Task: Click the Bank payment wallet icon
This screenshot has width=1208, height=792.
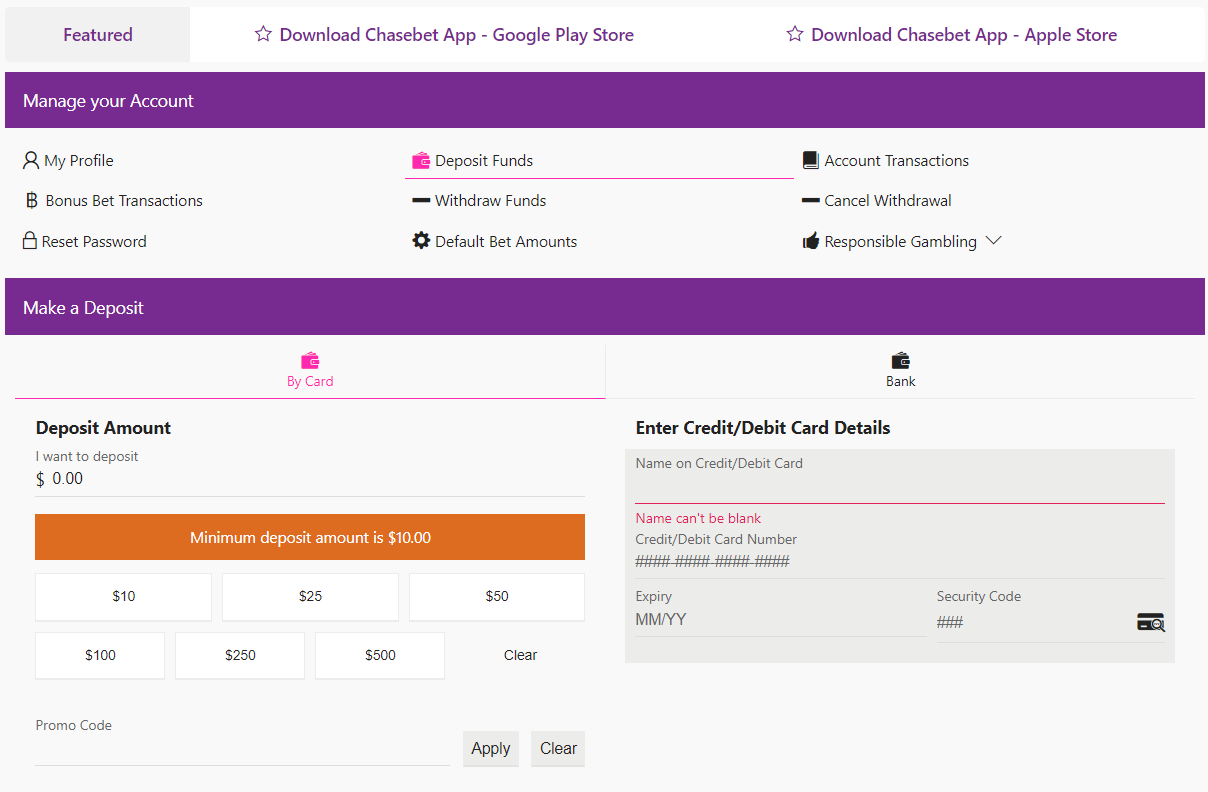Action: pyautogui.click(x=900, y=359)
